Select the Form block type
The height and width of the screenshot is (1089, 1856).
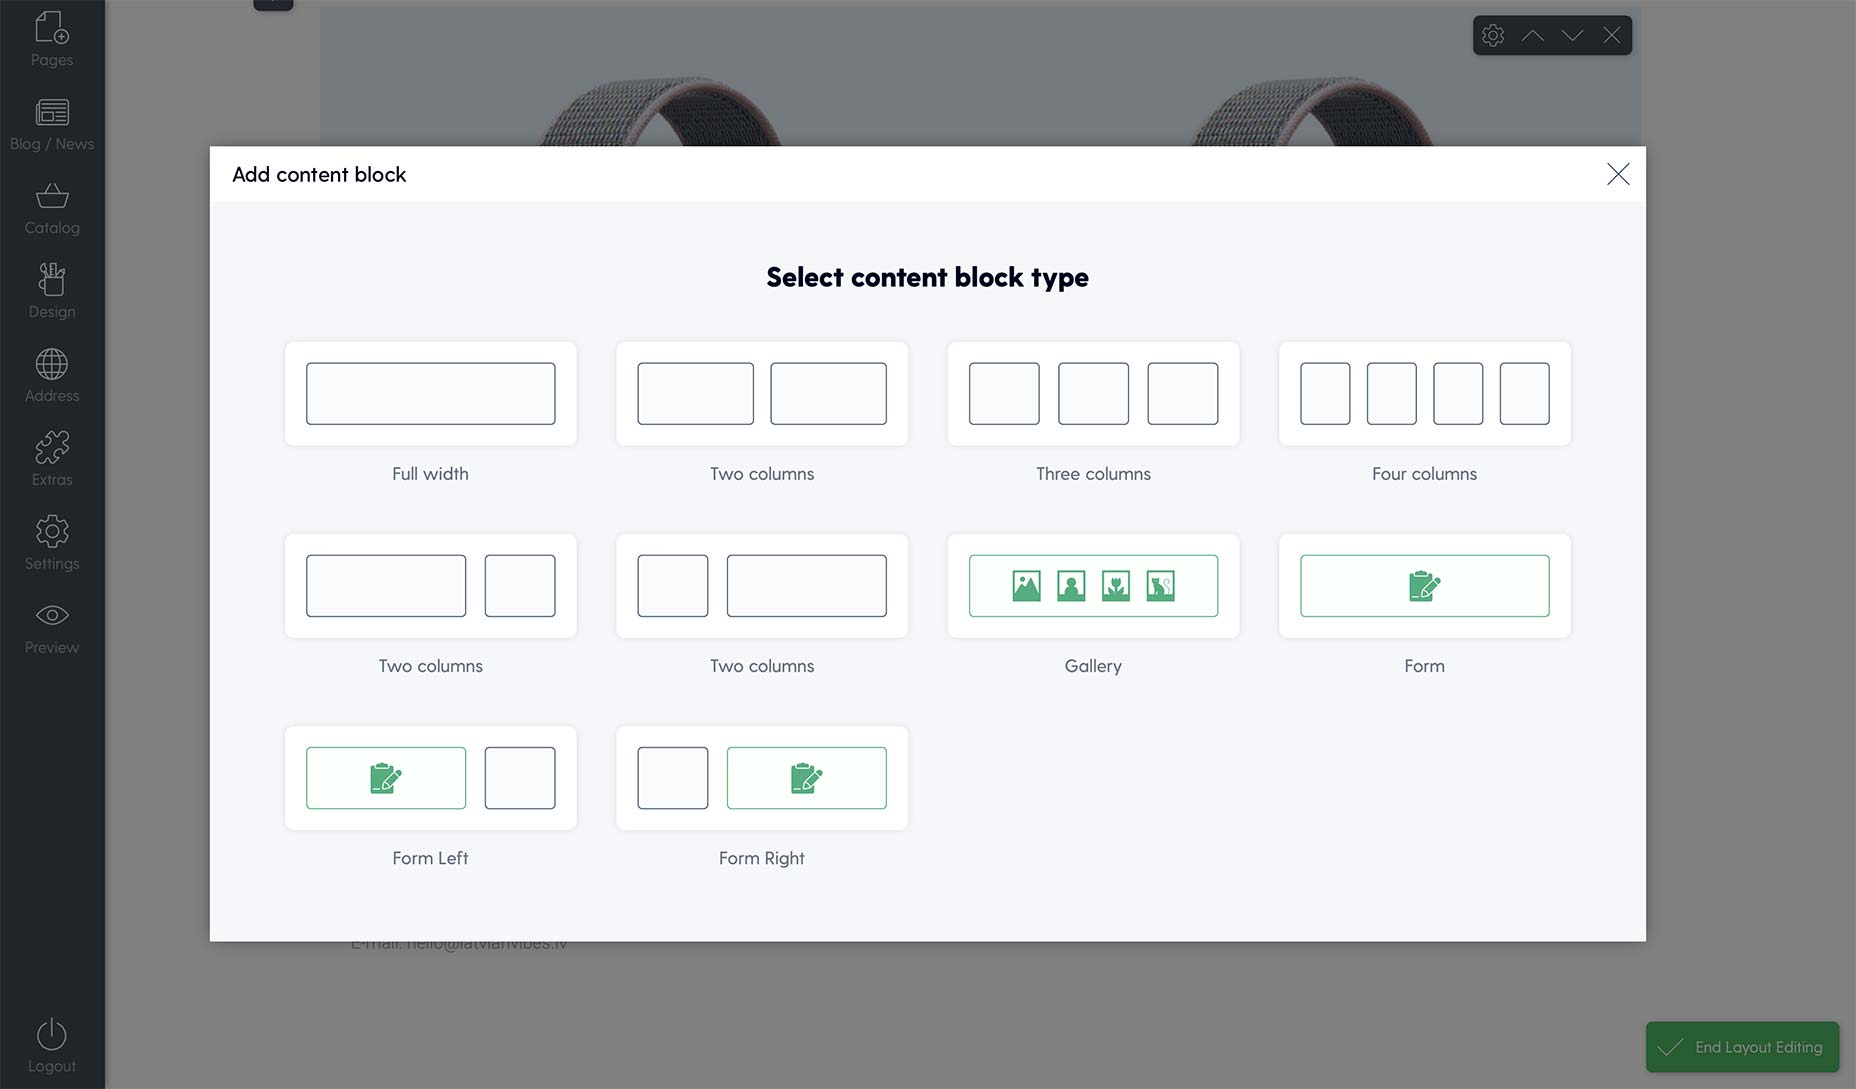[x=1425, y=586]
